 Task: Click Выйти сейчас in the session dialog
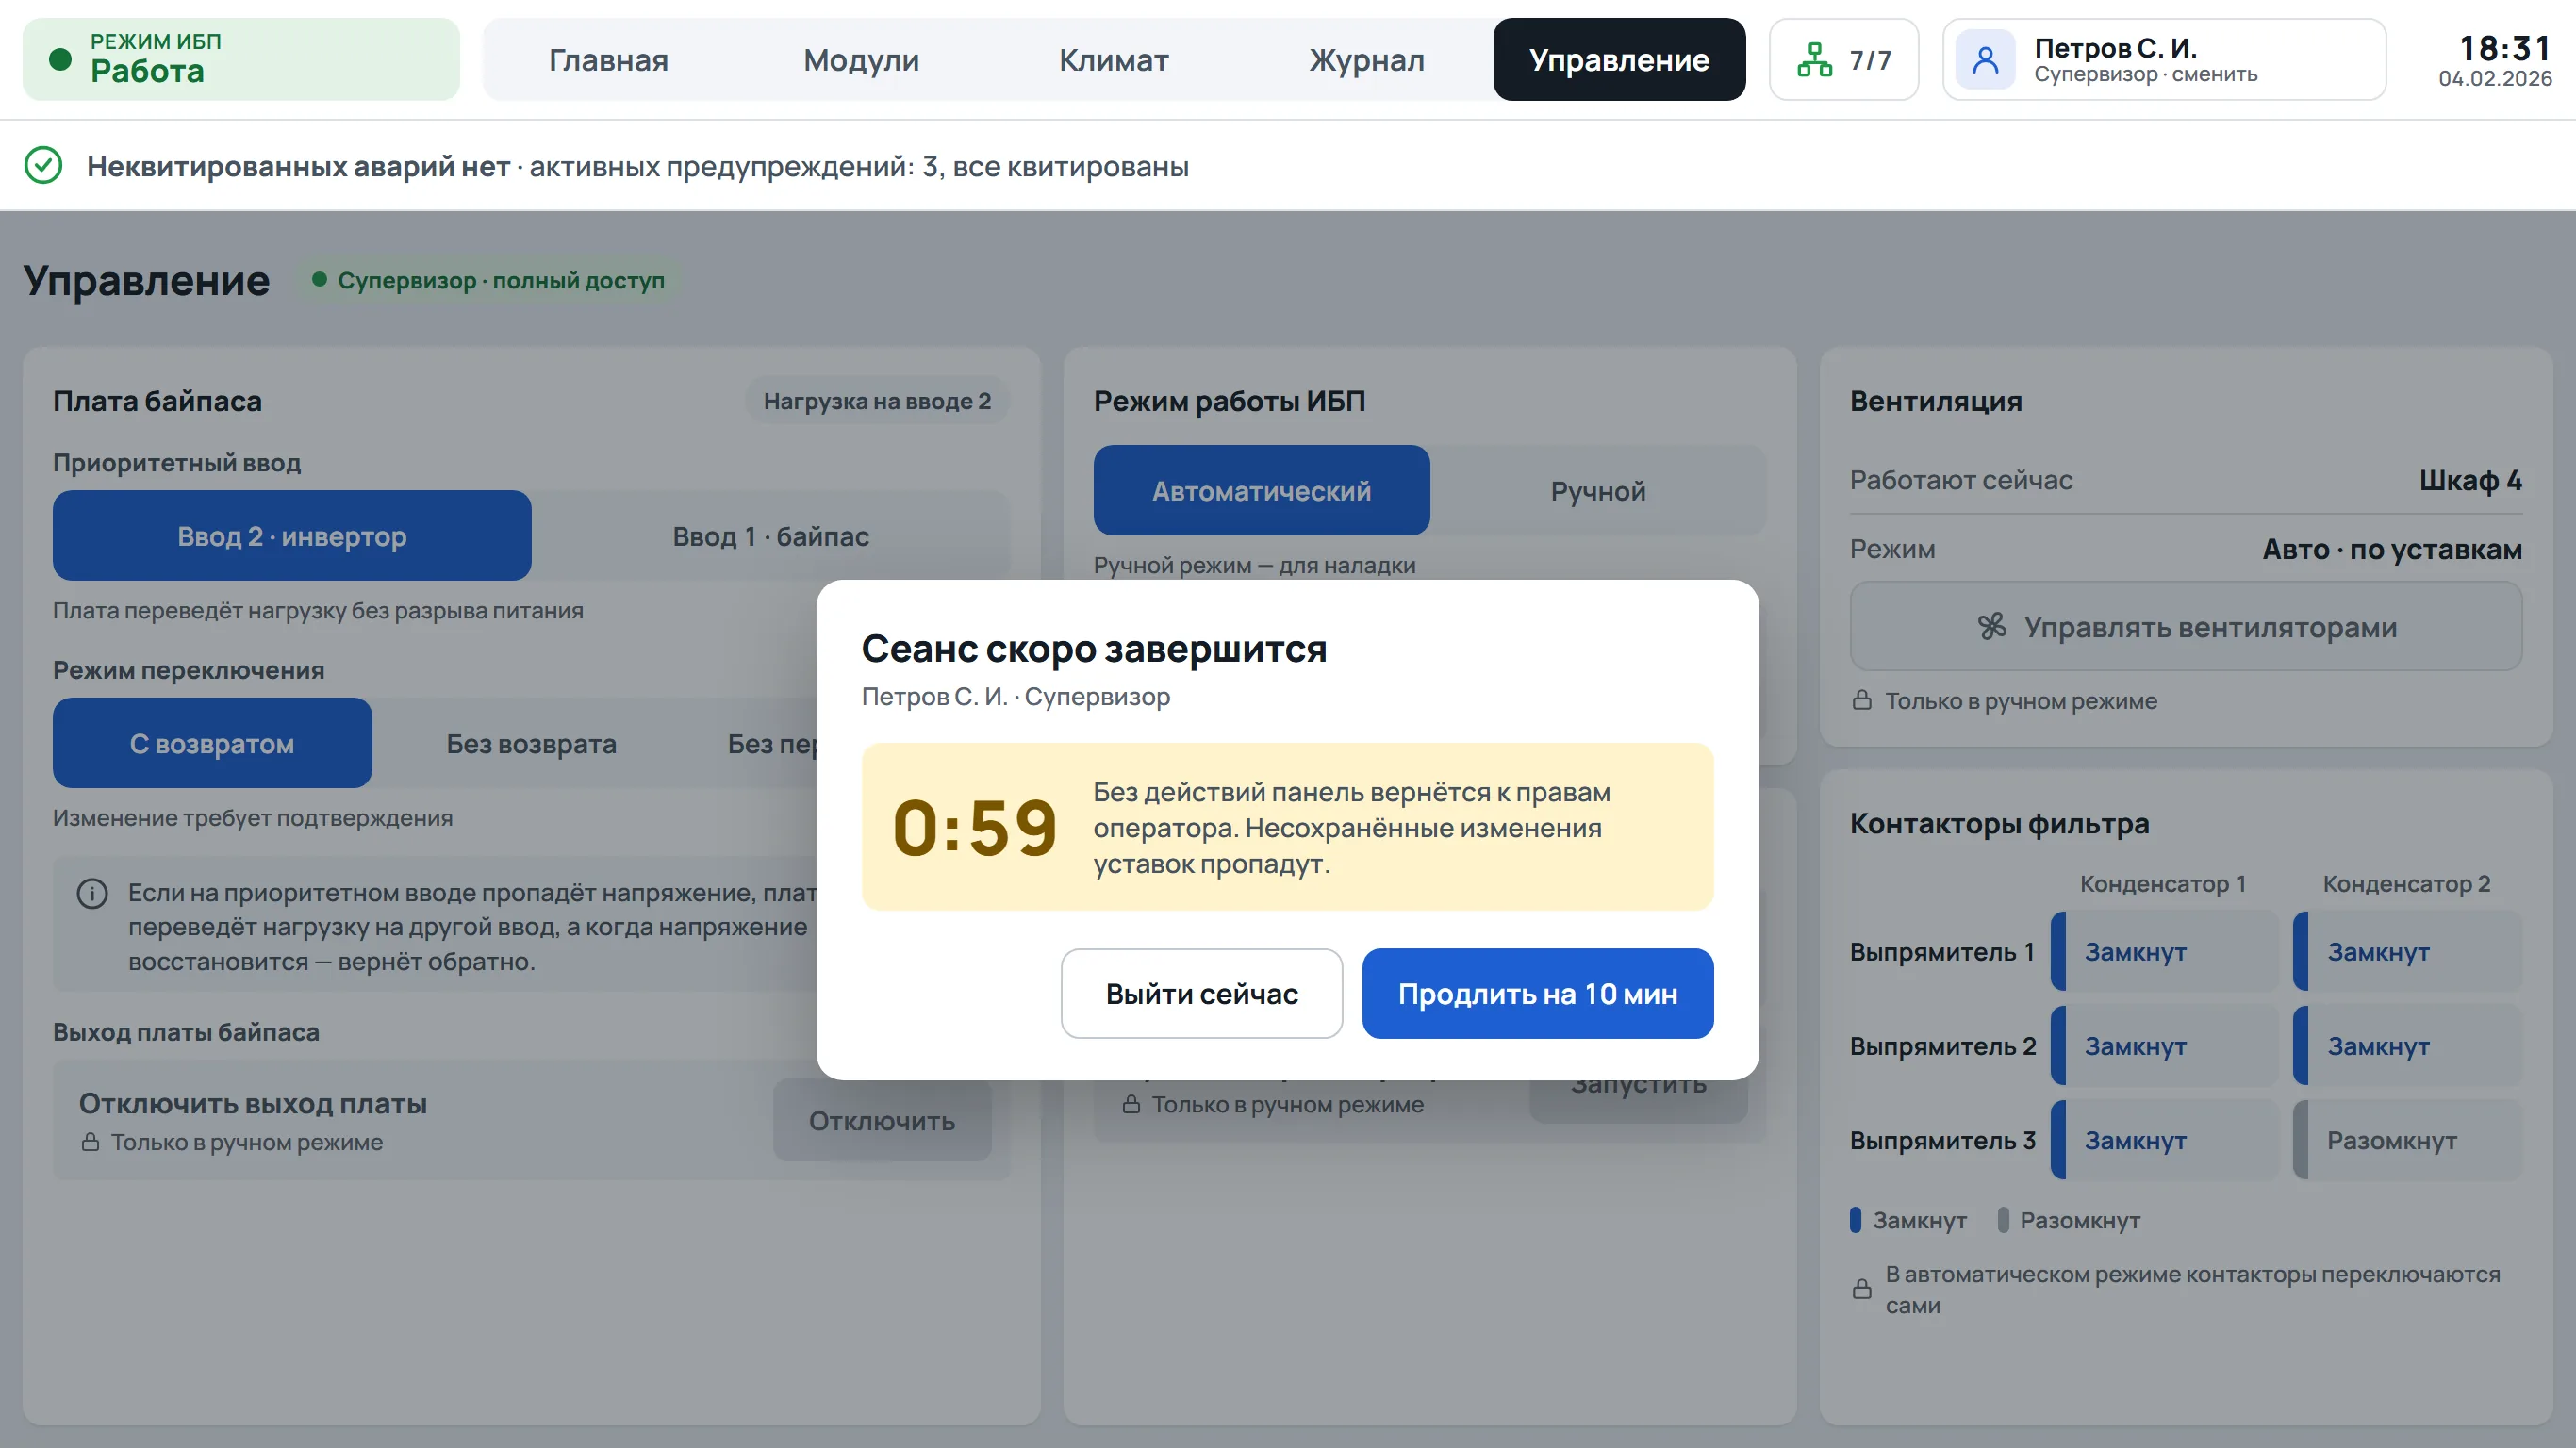1202,994
